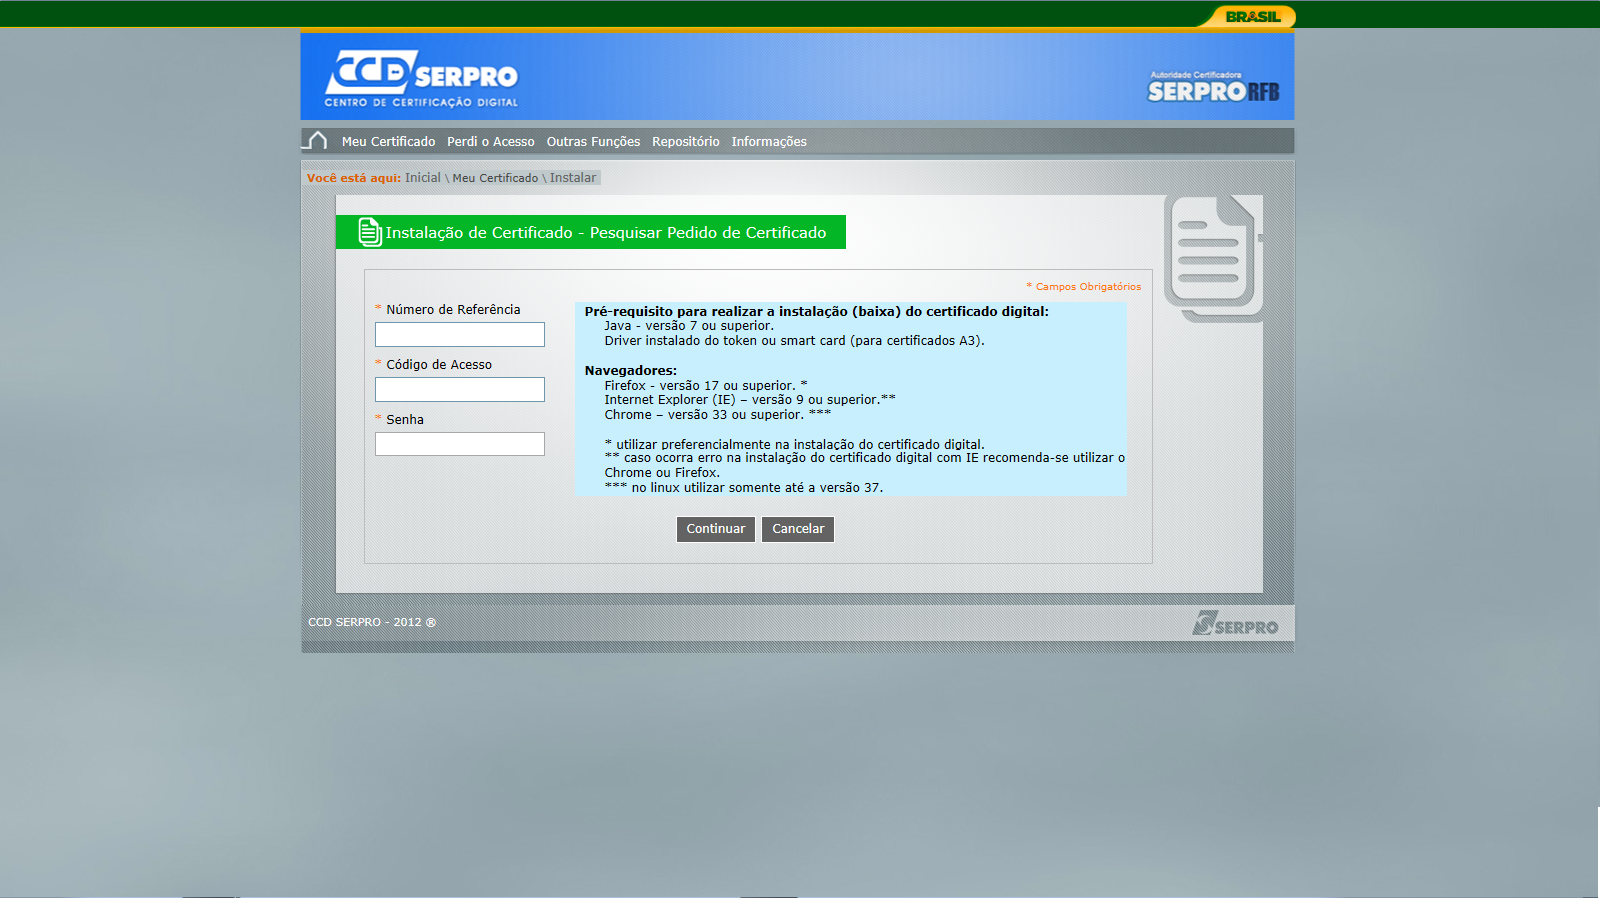
Task: Go to Inicial in the breadcrumb
Action: click(x=422, y=178)
